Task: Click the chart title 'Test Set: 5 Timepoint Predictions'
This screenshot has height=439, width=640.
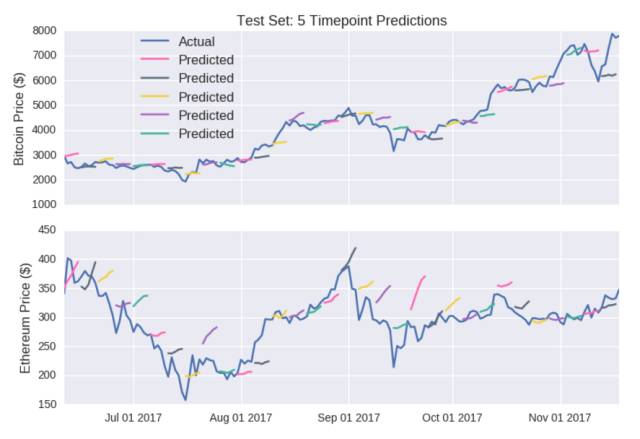Action: (342, 20)
